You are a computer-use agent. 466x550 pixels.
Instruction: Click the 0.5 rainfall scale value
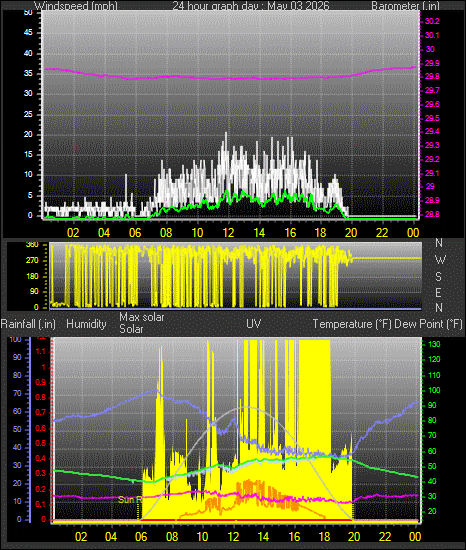(40, 443)
